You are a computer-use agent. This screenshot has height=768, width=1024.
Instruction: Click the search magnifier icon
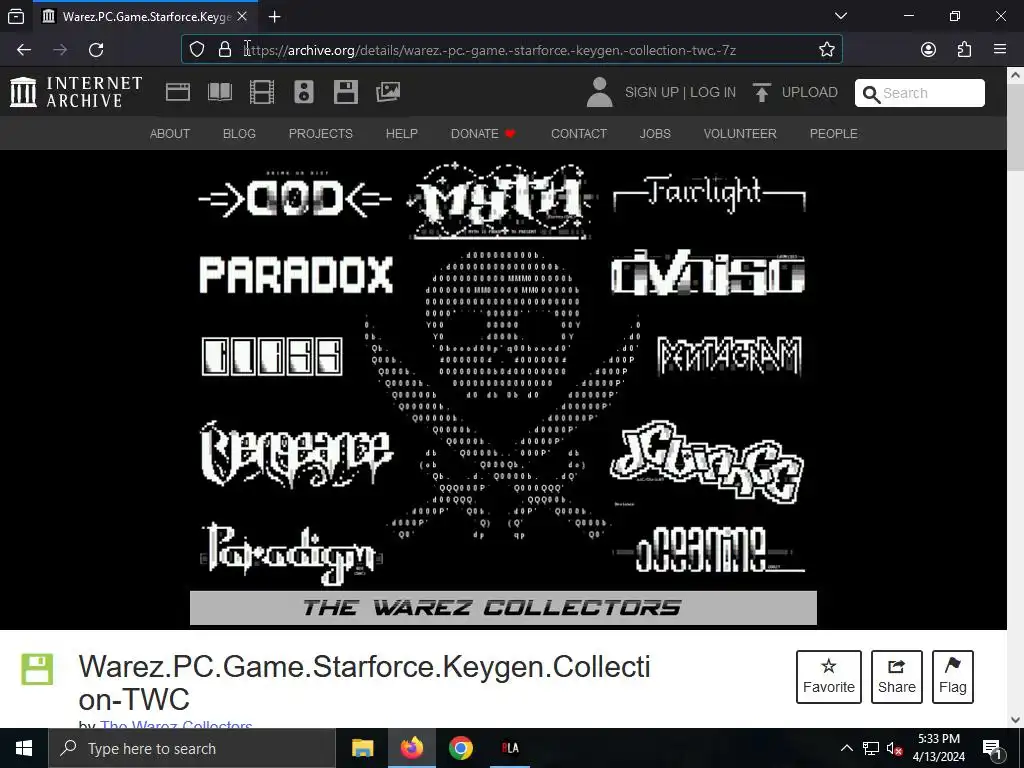point(871,94)
